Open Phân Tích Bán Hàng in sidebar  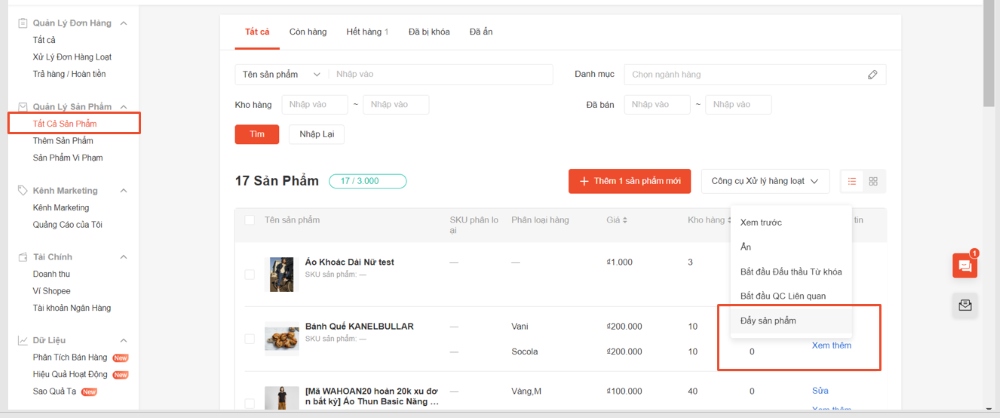click(x=71, y=357)
